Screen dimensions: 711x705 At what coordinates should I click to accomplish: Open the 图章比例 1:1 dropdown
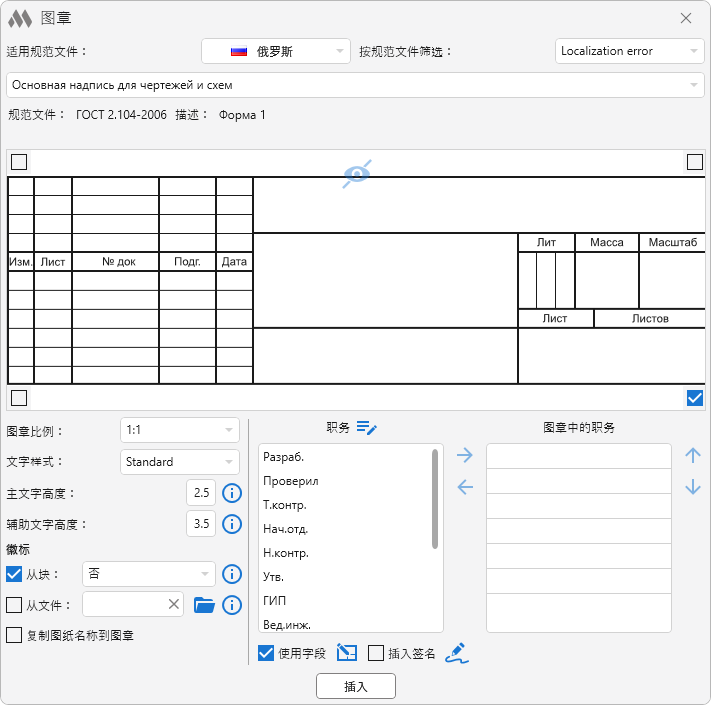(x=179, y=431)
